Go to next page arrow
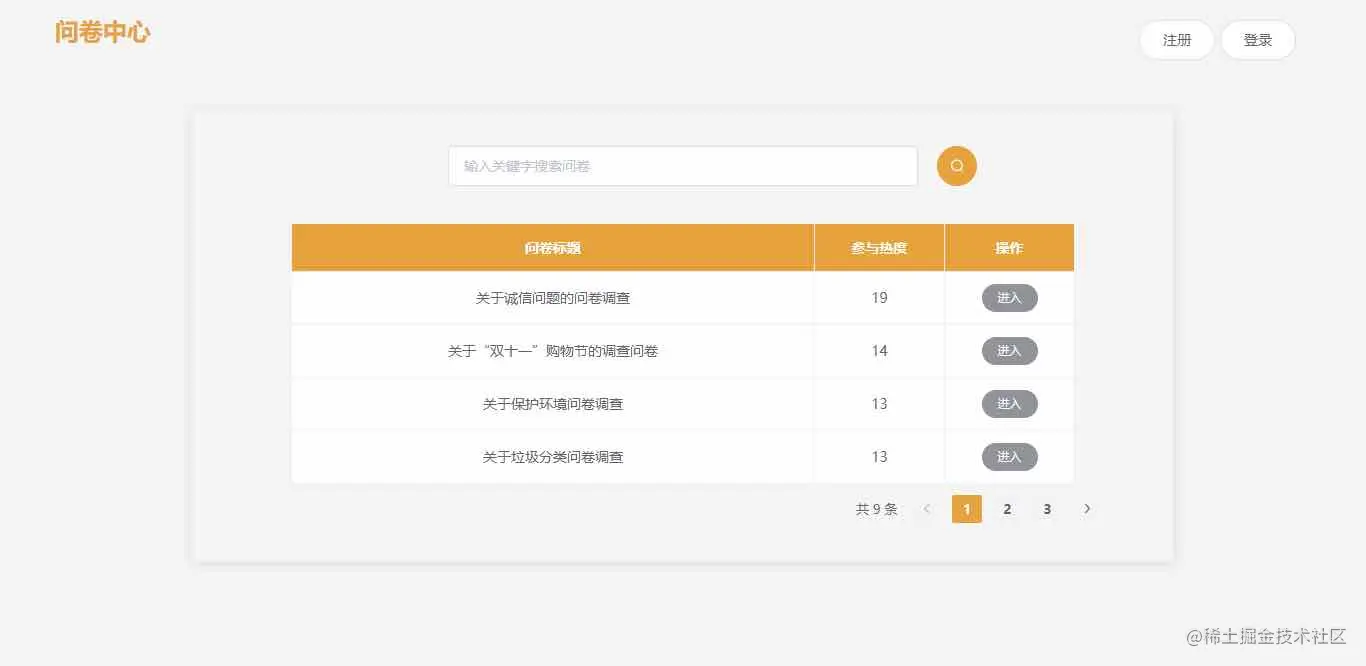This screenshot has height=666, width=1366. coord(1087,509)
